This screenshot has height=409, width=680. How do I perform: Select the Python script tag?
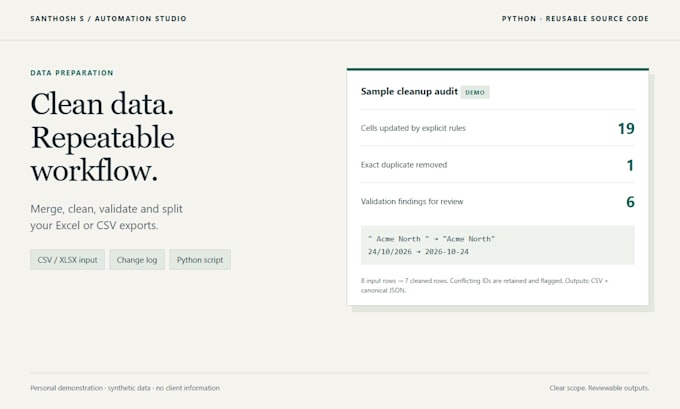[x=200, y=259]
